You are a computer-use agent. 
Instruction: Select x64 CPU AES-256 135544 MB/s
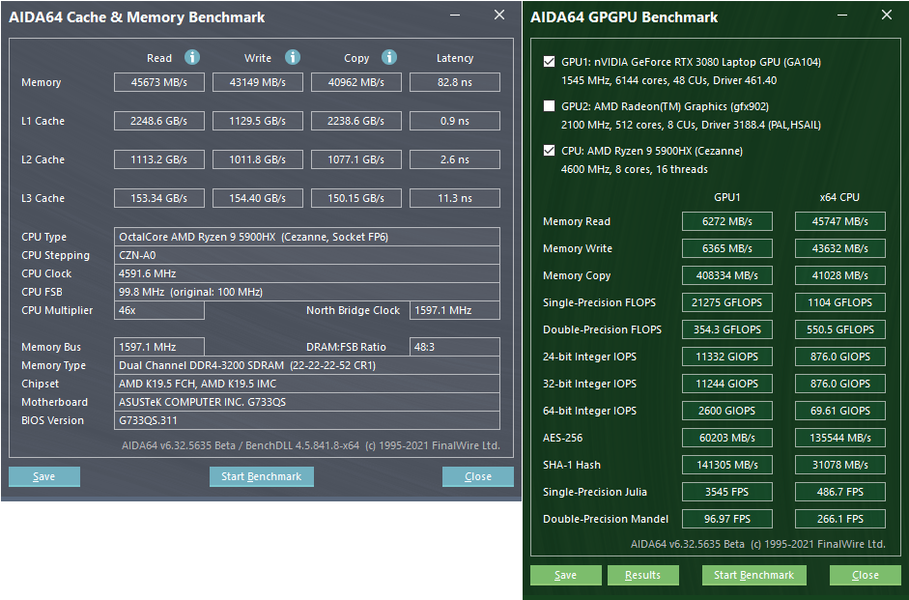pyautogui.click(x=840, y=438)
